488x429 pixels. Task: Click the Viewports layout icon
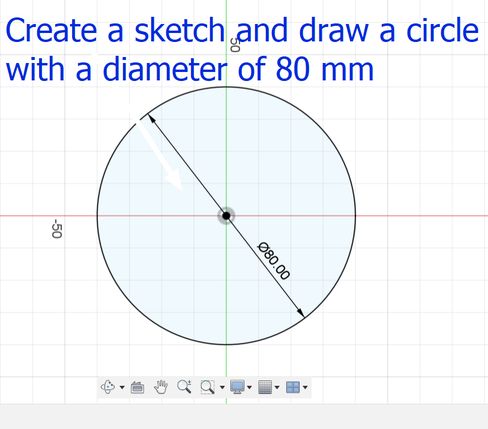pyautogui.click(x=293, y=387)
